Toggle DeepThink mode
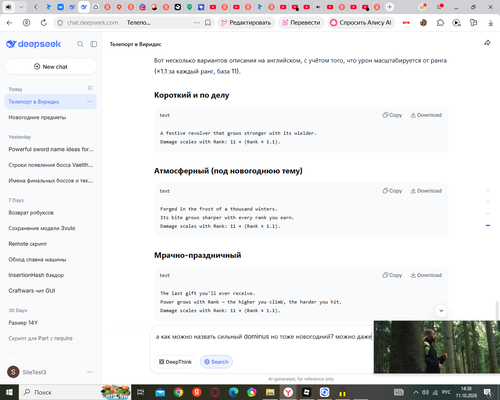The width and height of the screenshot is (500, 400). (x=175, y=362)
